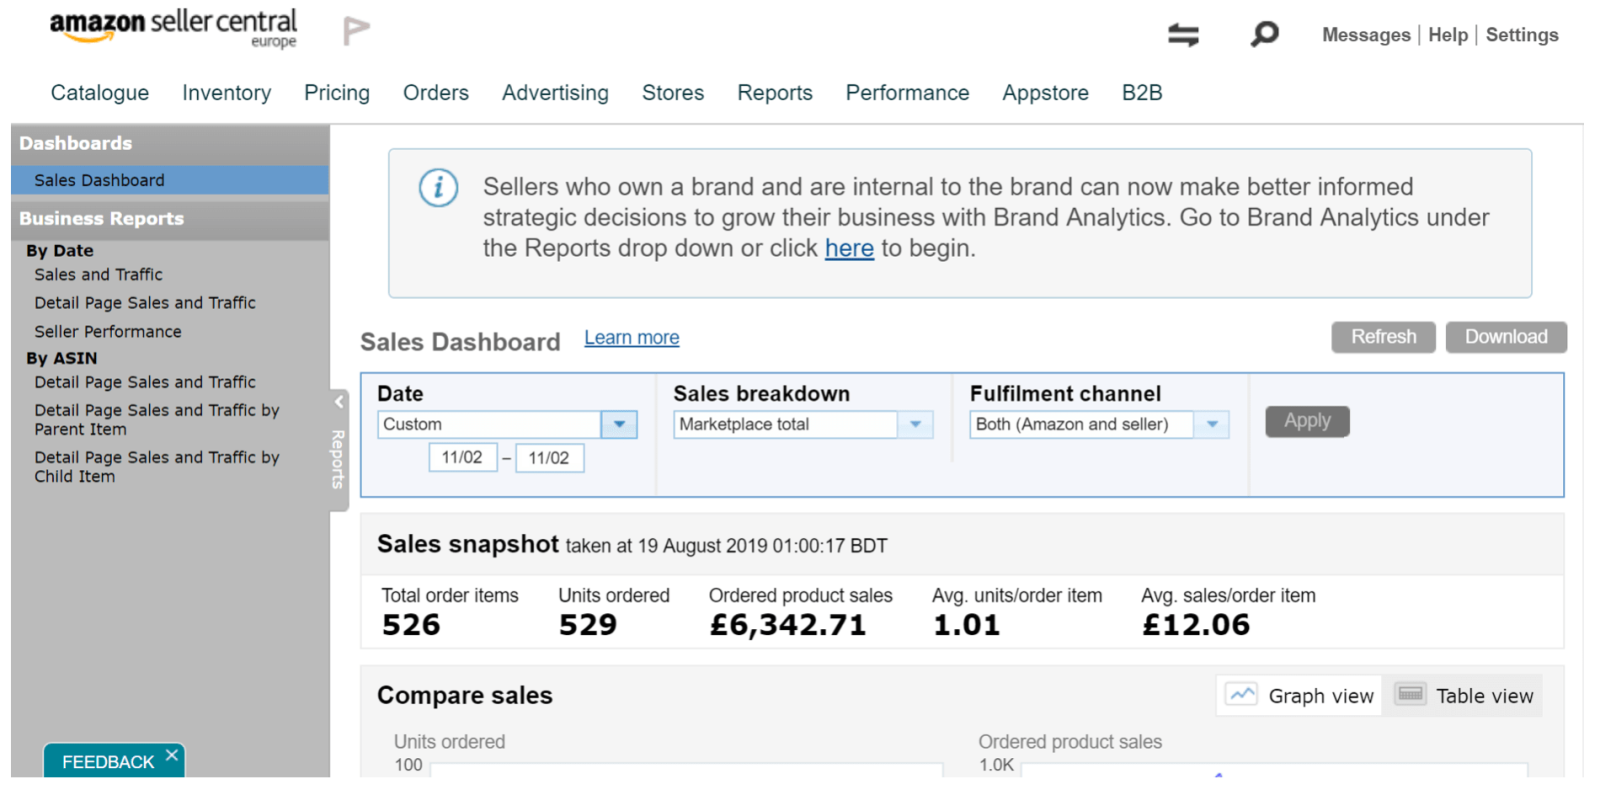Open the Performance menu
1600x795 pixels.
point(908,93)
